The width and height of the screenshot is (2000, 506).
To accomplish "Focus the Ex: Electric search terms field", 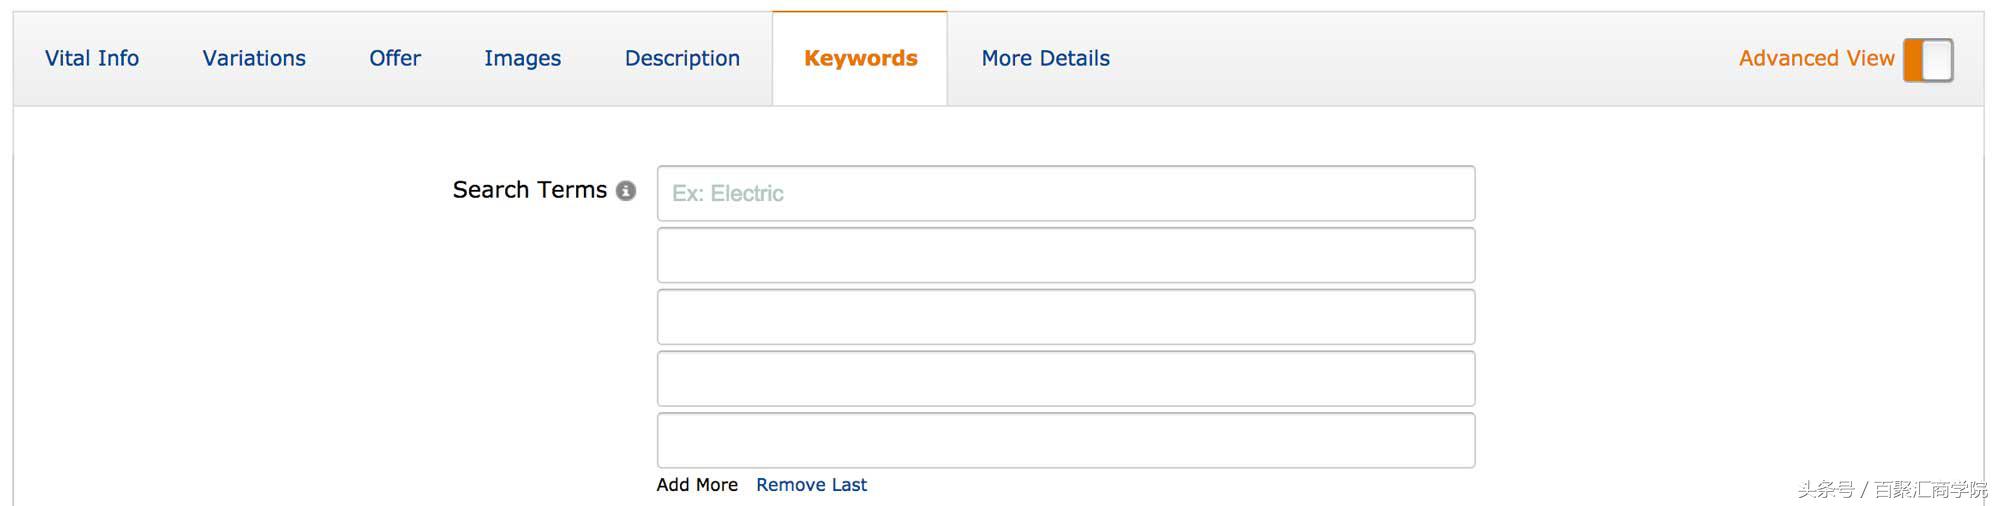I will pyautogui.click(x=1066, y=193).
